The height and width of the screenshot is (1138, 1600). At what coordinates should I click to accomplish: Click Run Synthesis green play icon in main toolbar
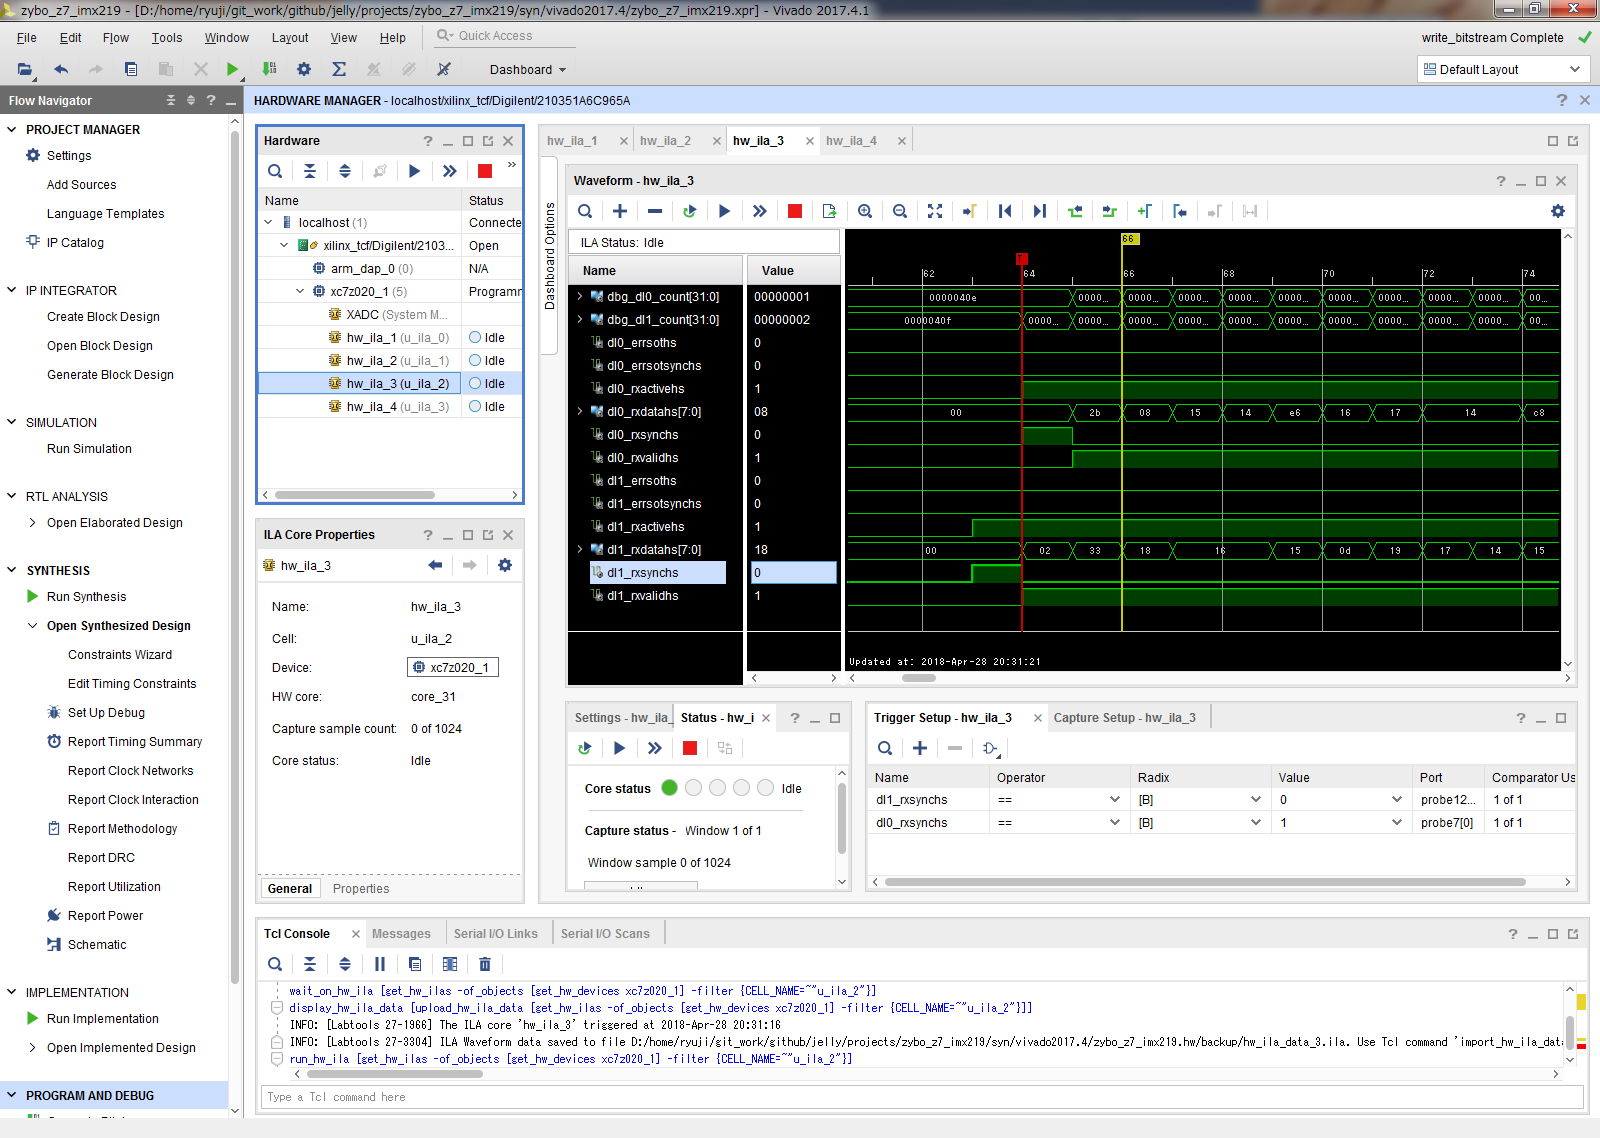pyautogui.click(x=232, y=69)
